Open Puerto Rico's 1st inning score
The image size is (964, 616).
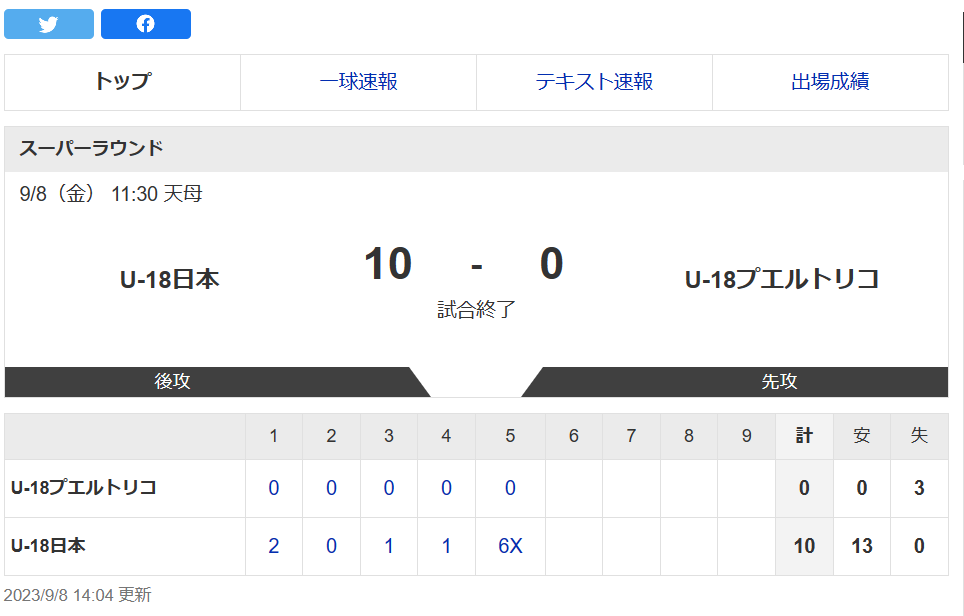point(274,488)
